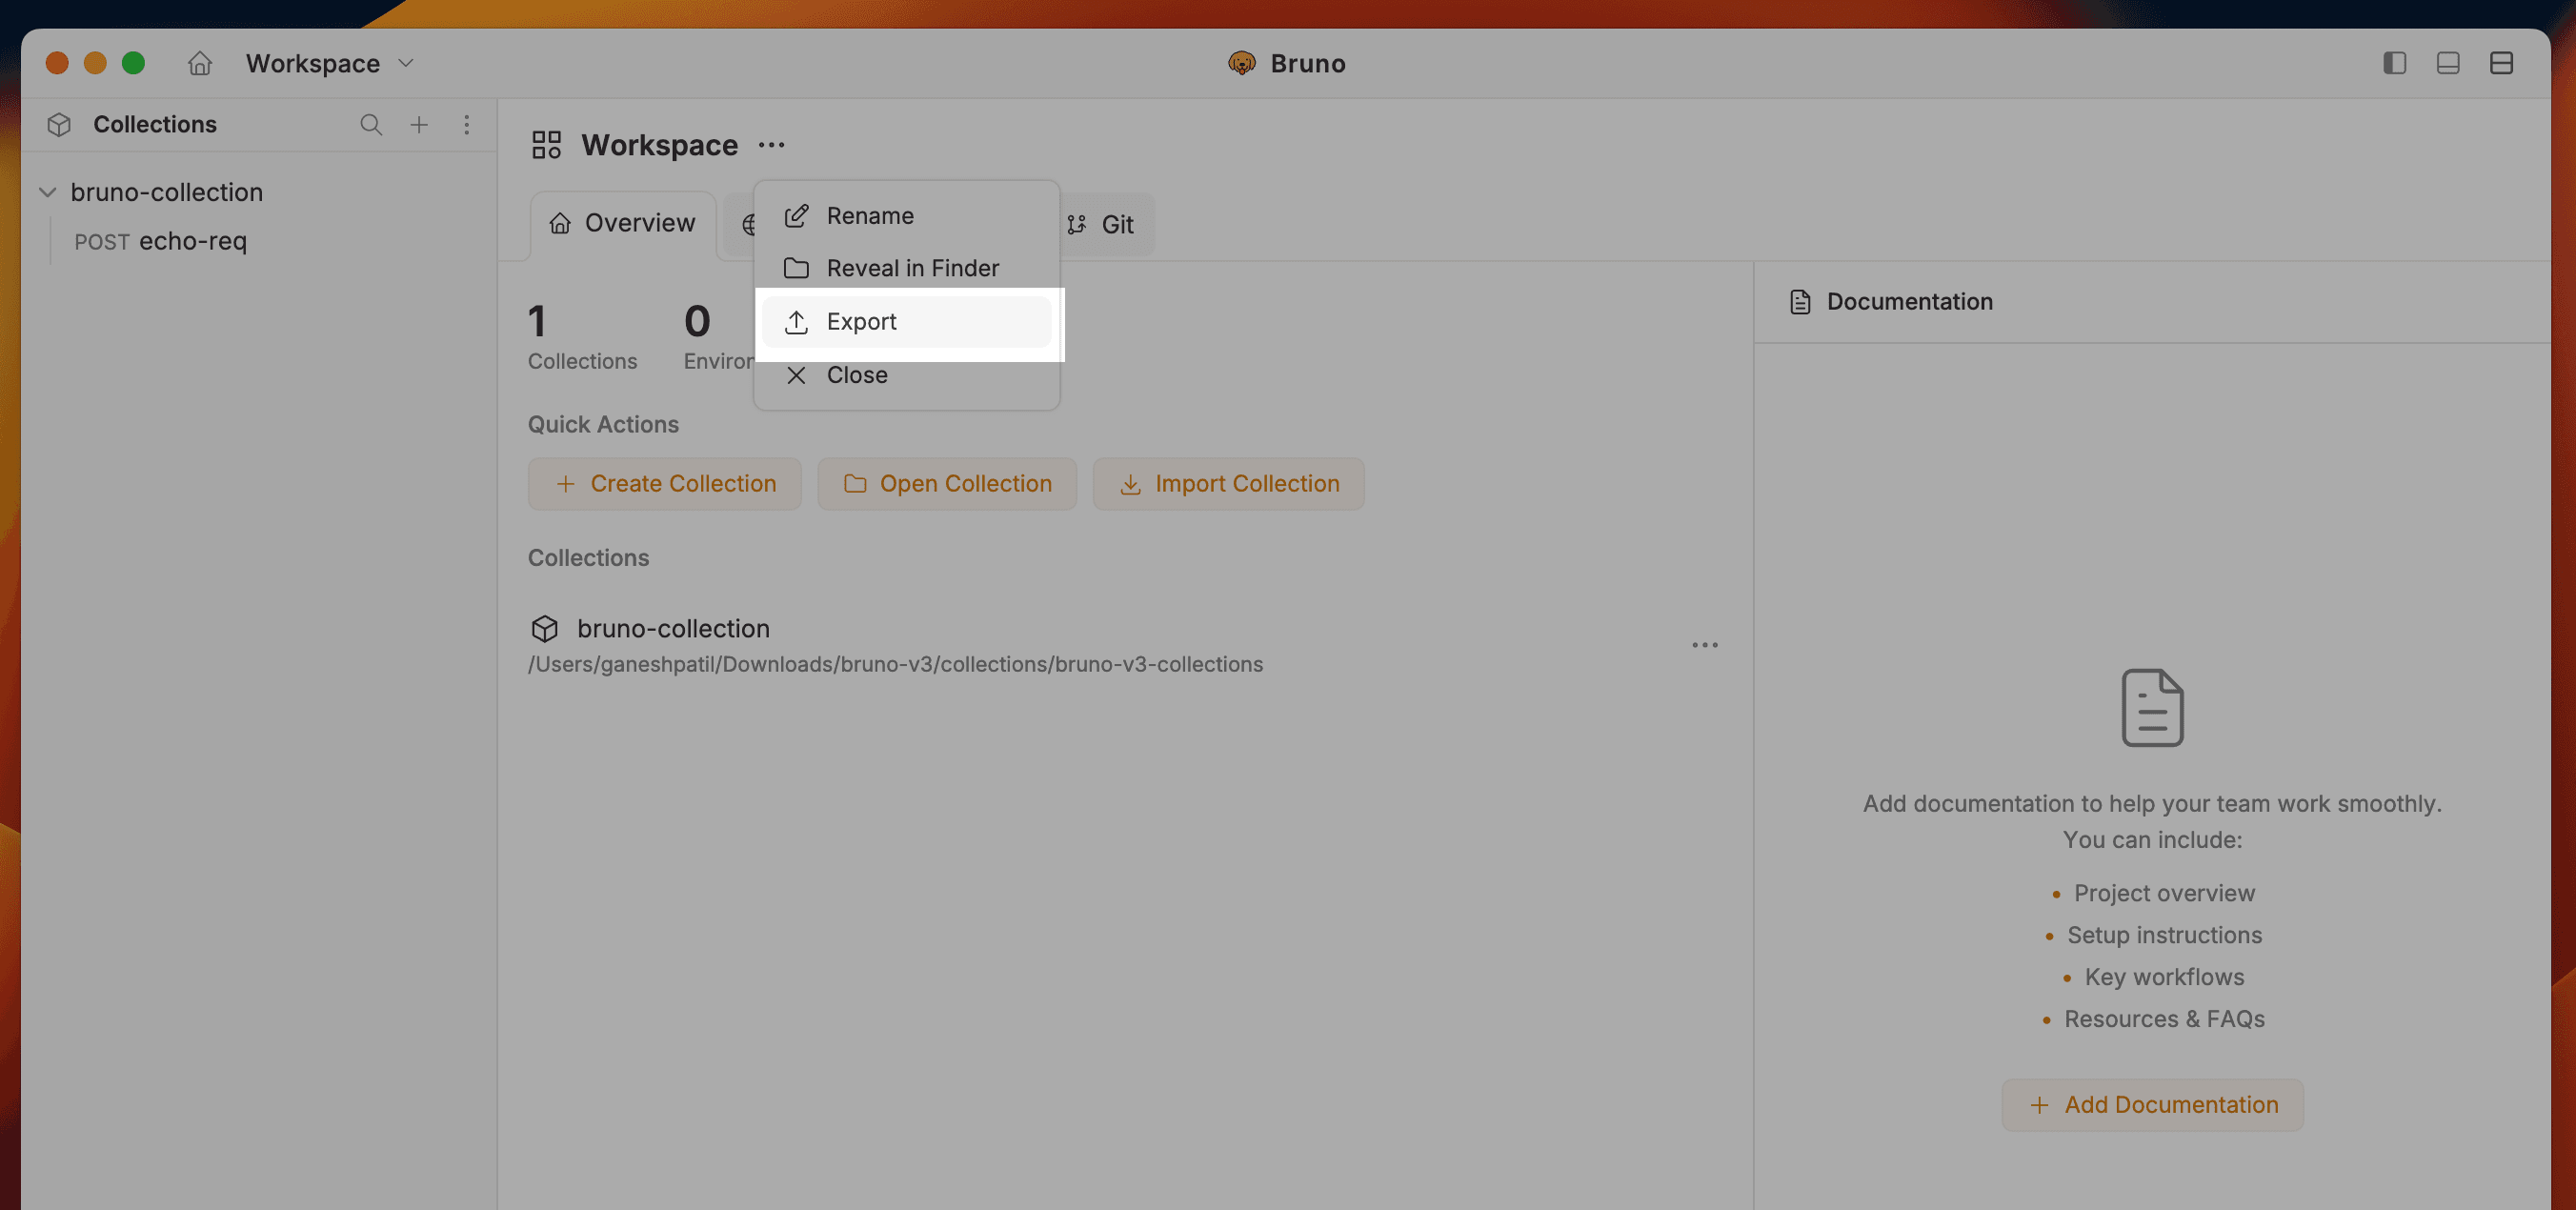Collapse the bruno-collection tree in sidebar
This screenshot has width=2576, height=1210.
[47, 192]
